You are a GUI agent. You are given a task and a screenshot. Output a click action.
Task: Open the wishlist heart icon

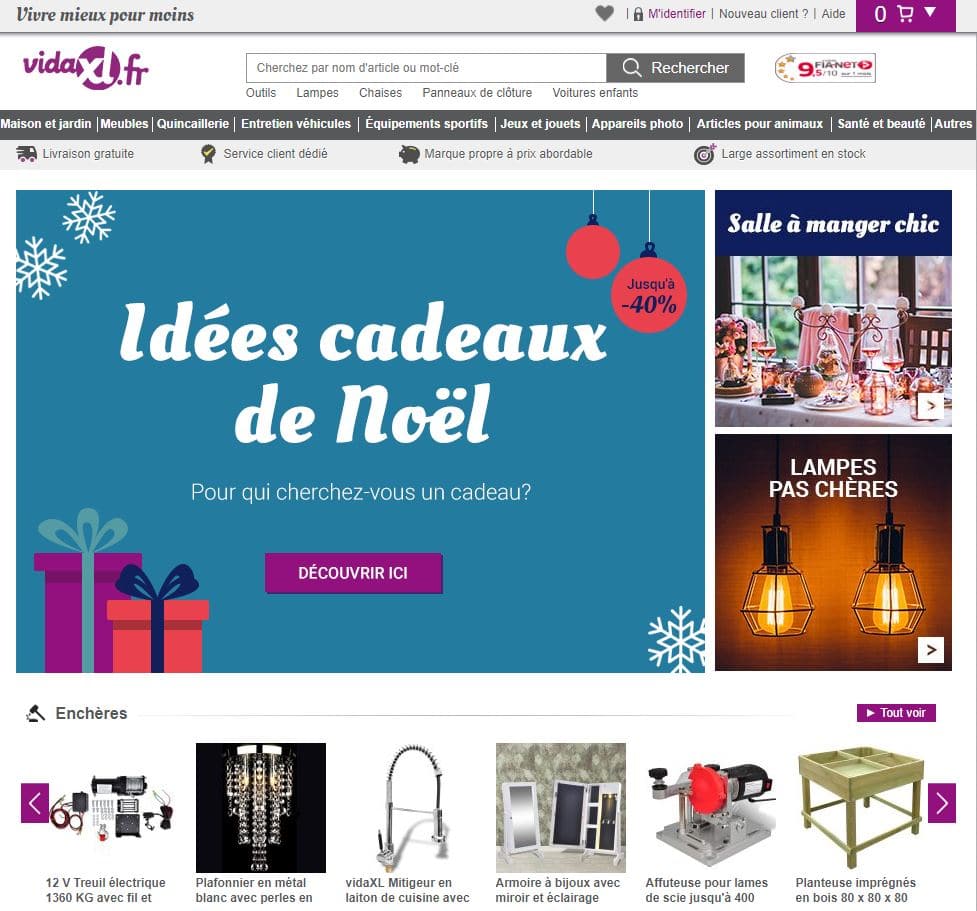(x=604, y=13)
